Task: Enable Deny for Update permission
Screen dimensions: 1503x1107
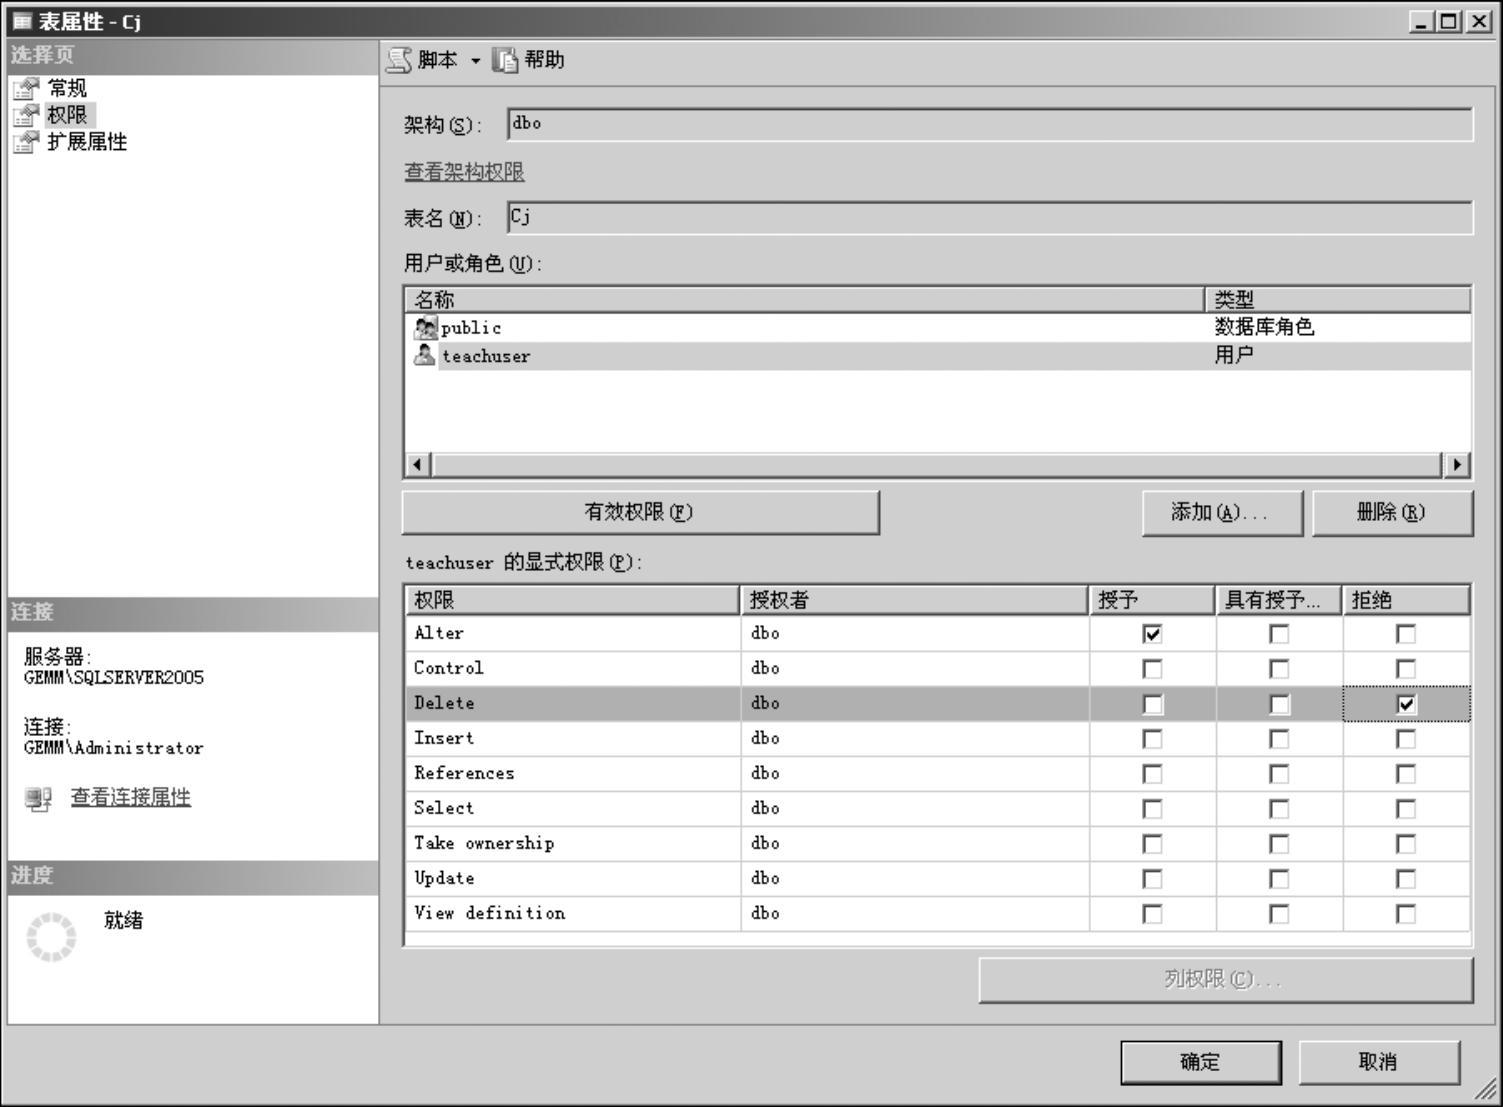Action: (1406, 879)
